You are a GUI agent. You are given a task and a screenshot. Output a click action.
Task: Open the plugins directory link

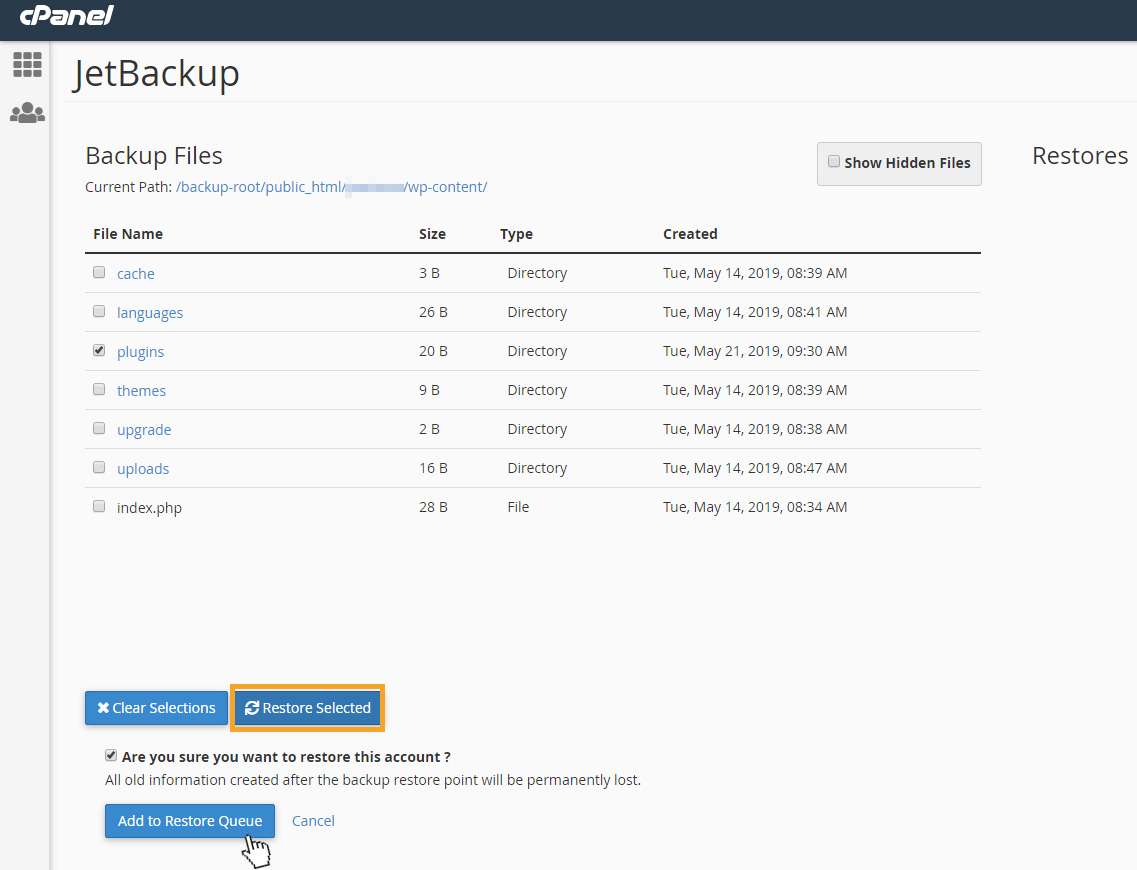click(141, 352)
